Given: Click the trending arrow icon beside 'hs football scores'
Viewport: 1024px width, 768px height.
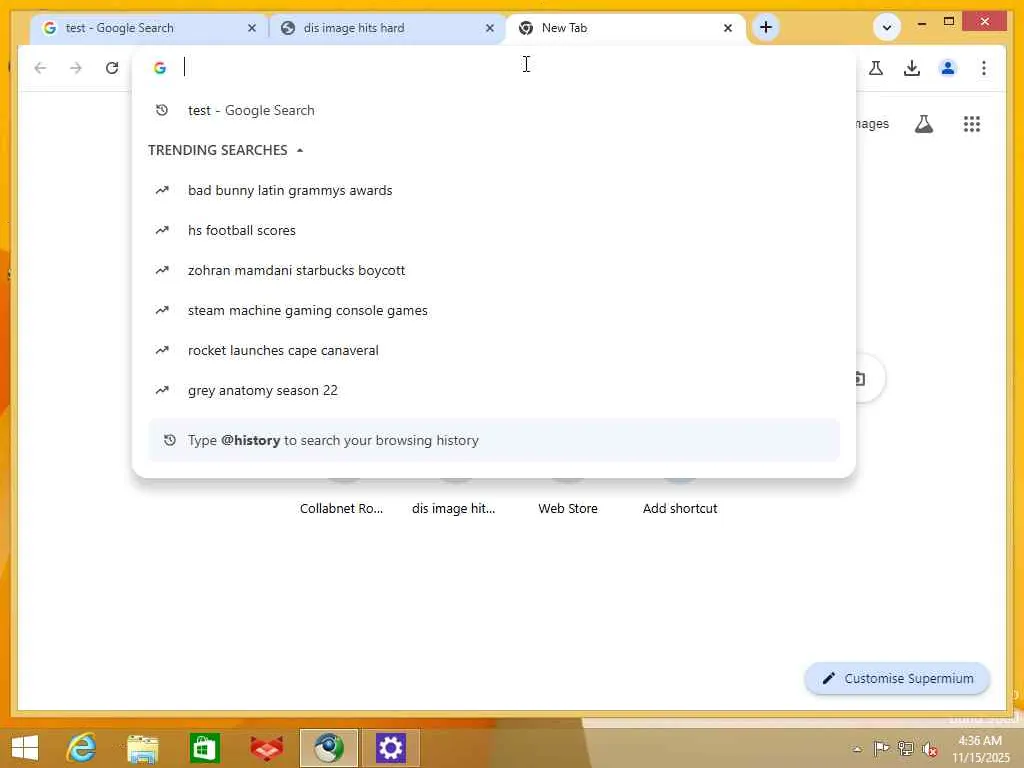Looking at the screenshot, I should 162,231.
